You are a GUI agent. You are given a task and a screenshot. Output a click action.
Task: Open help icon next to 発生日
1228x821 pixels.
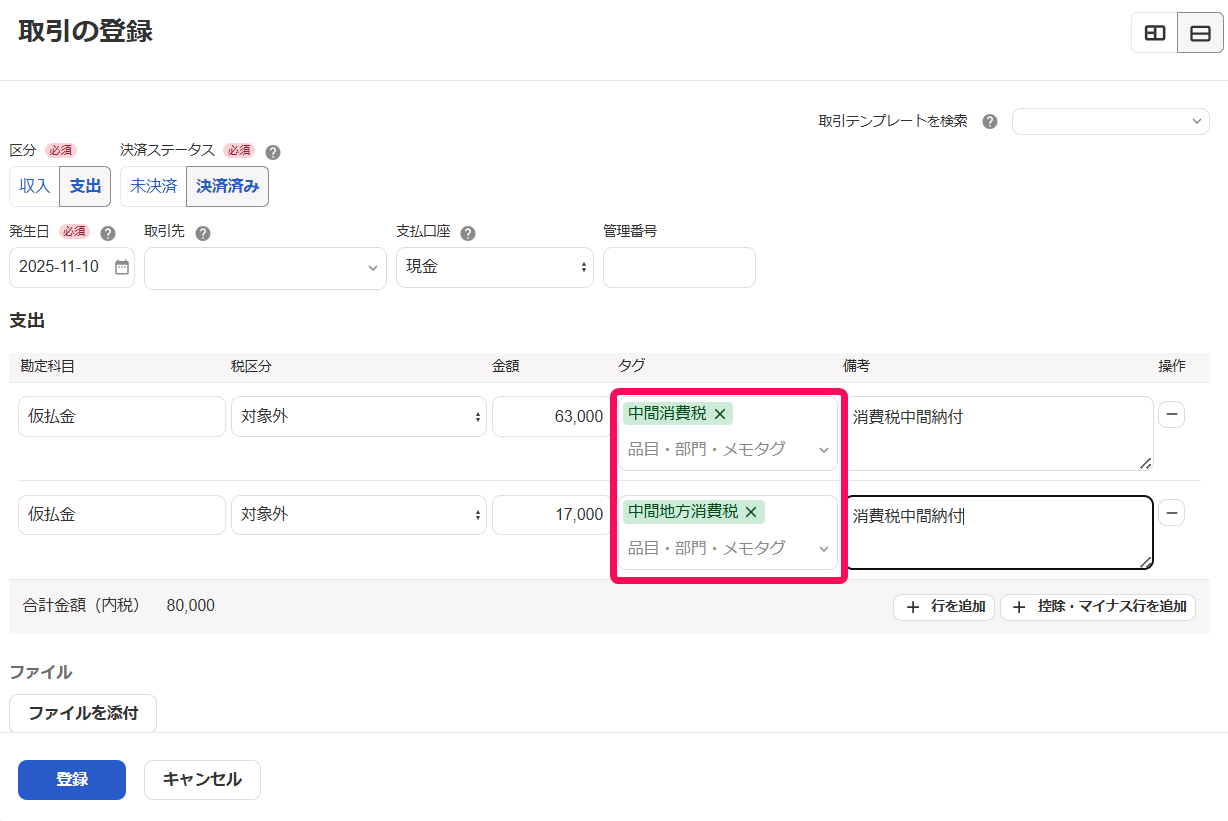(x=108, y=233)
